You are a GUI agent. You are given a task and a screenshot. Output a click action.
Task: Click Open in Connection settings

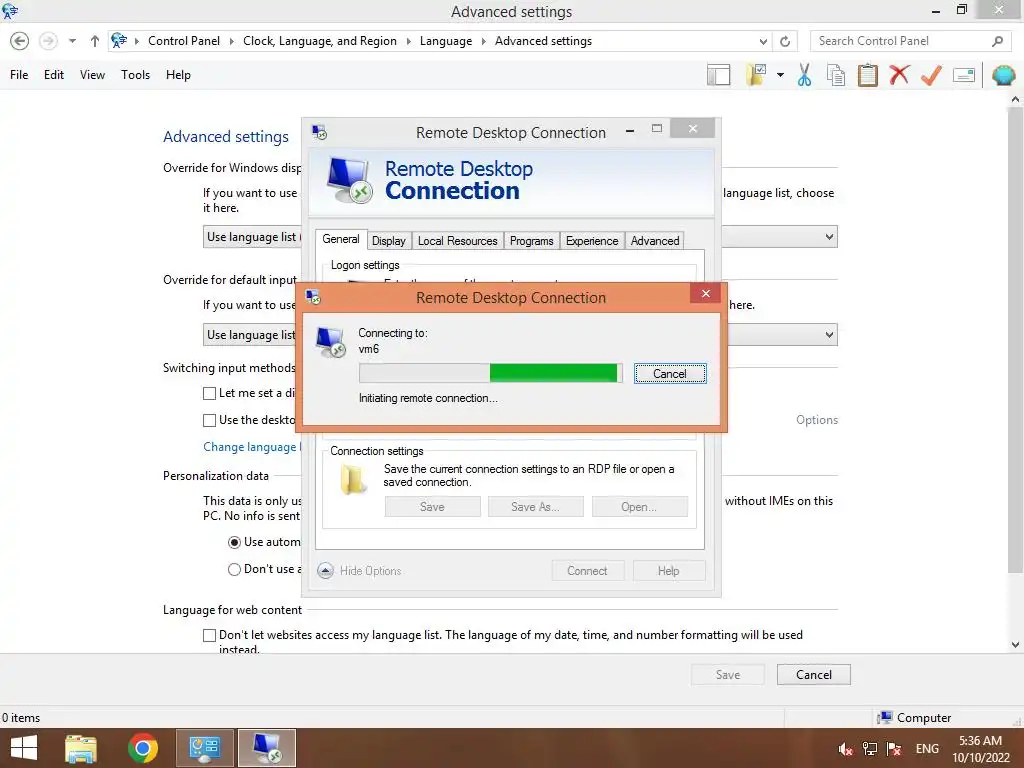[639, 507]
